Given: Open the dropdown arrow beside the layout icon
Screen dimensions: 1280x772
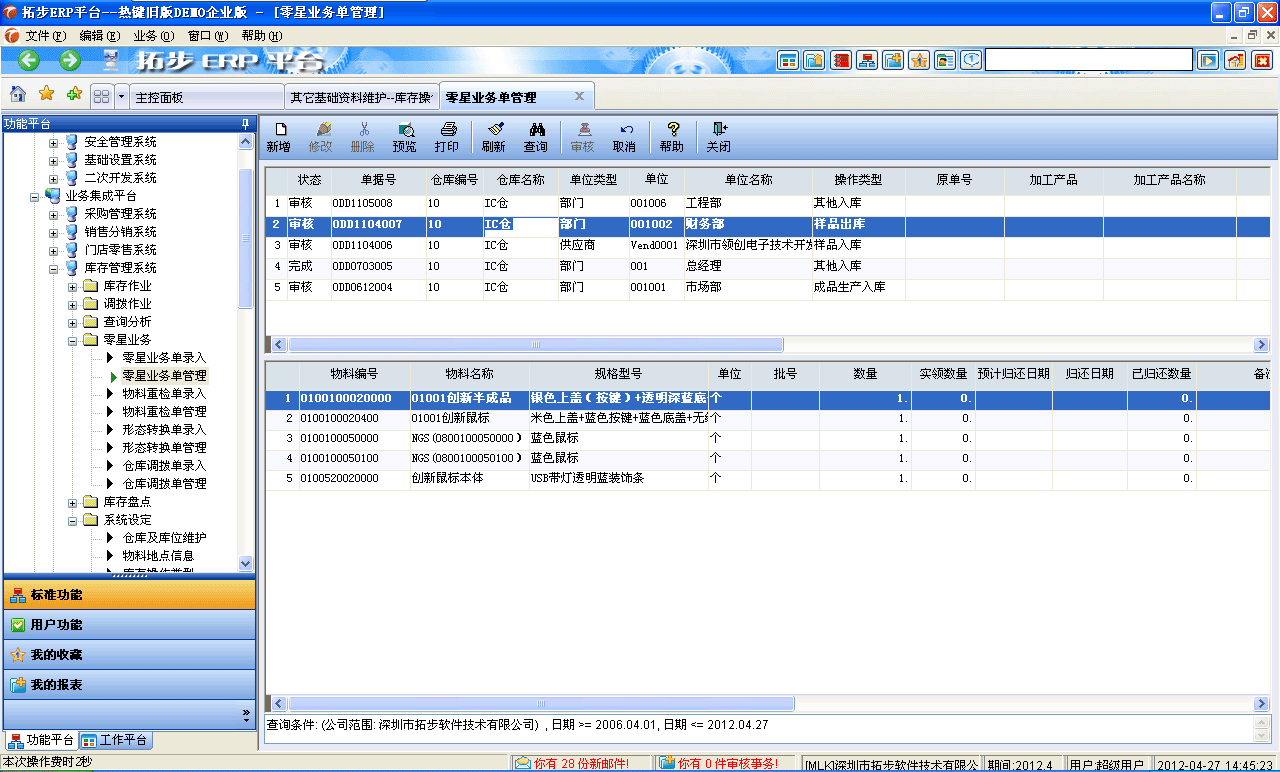Looking at the screenshot, I should point(120,96).
